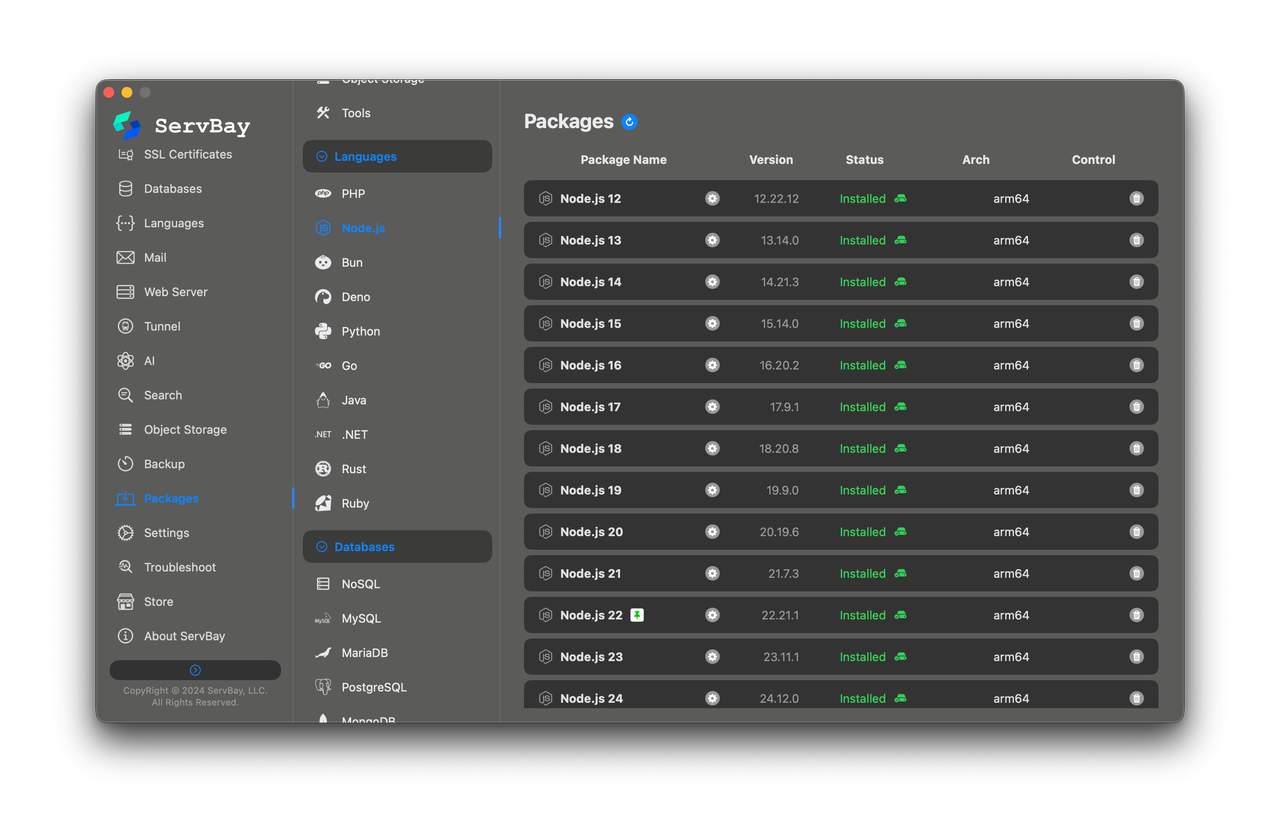Open settings gear for Node.js 24
The image size is (1280, 835).
(712, 698)
